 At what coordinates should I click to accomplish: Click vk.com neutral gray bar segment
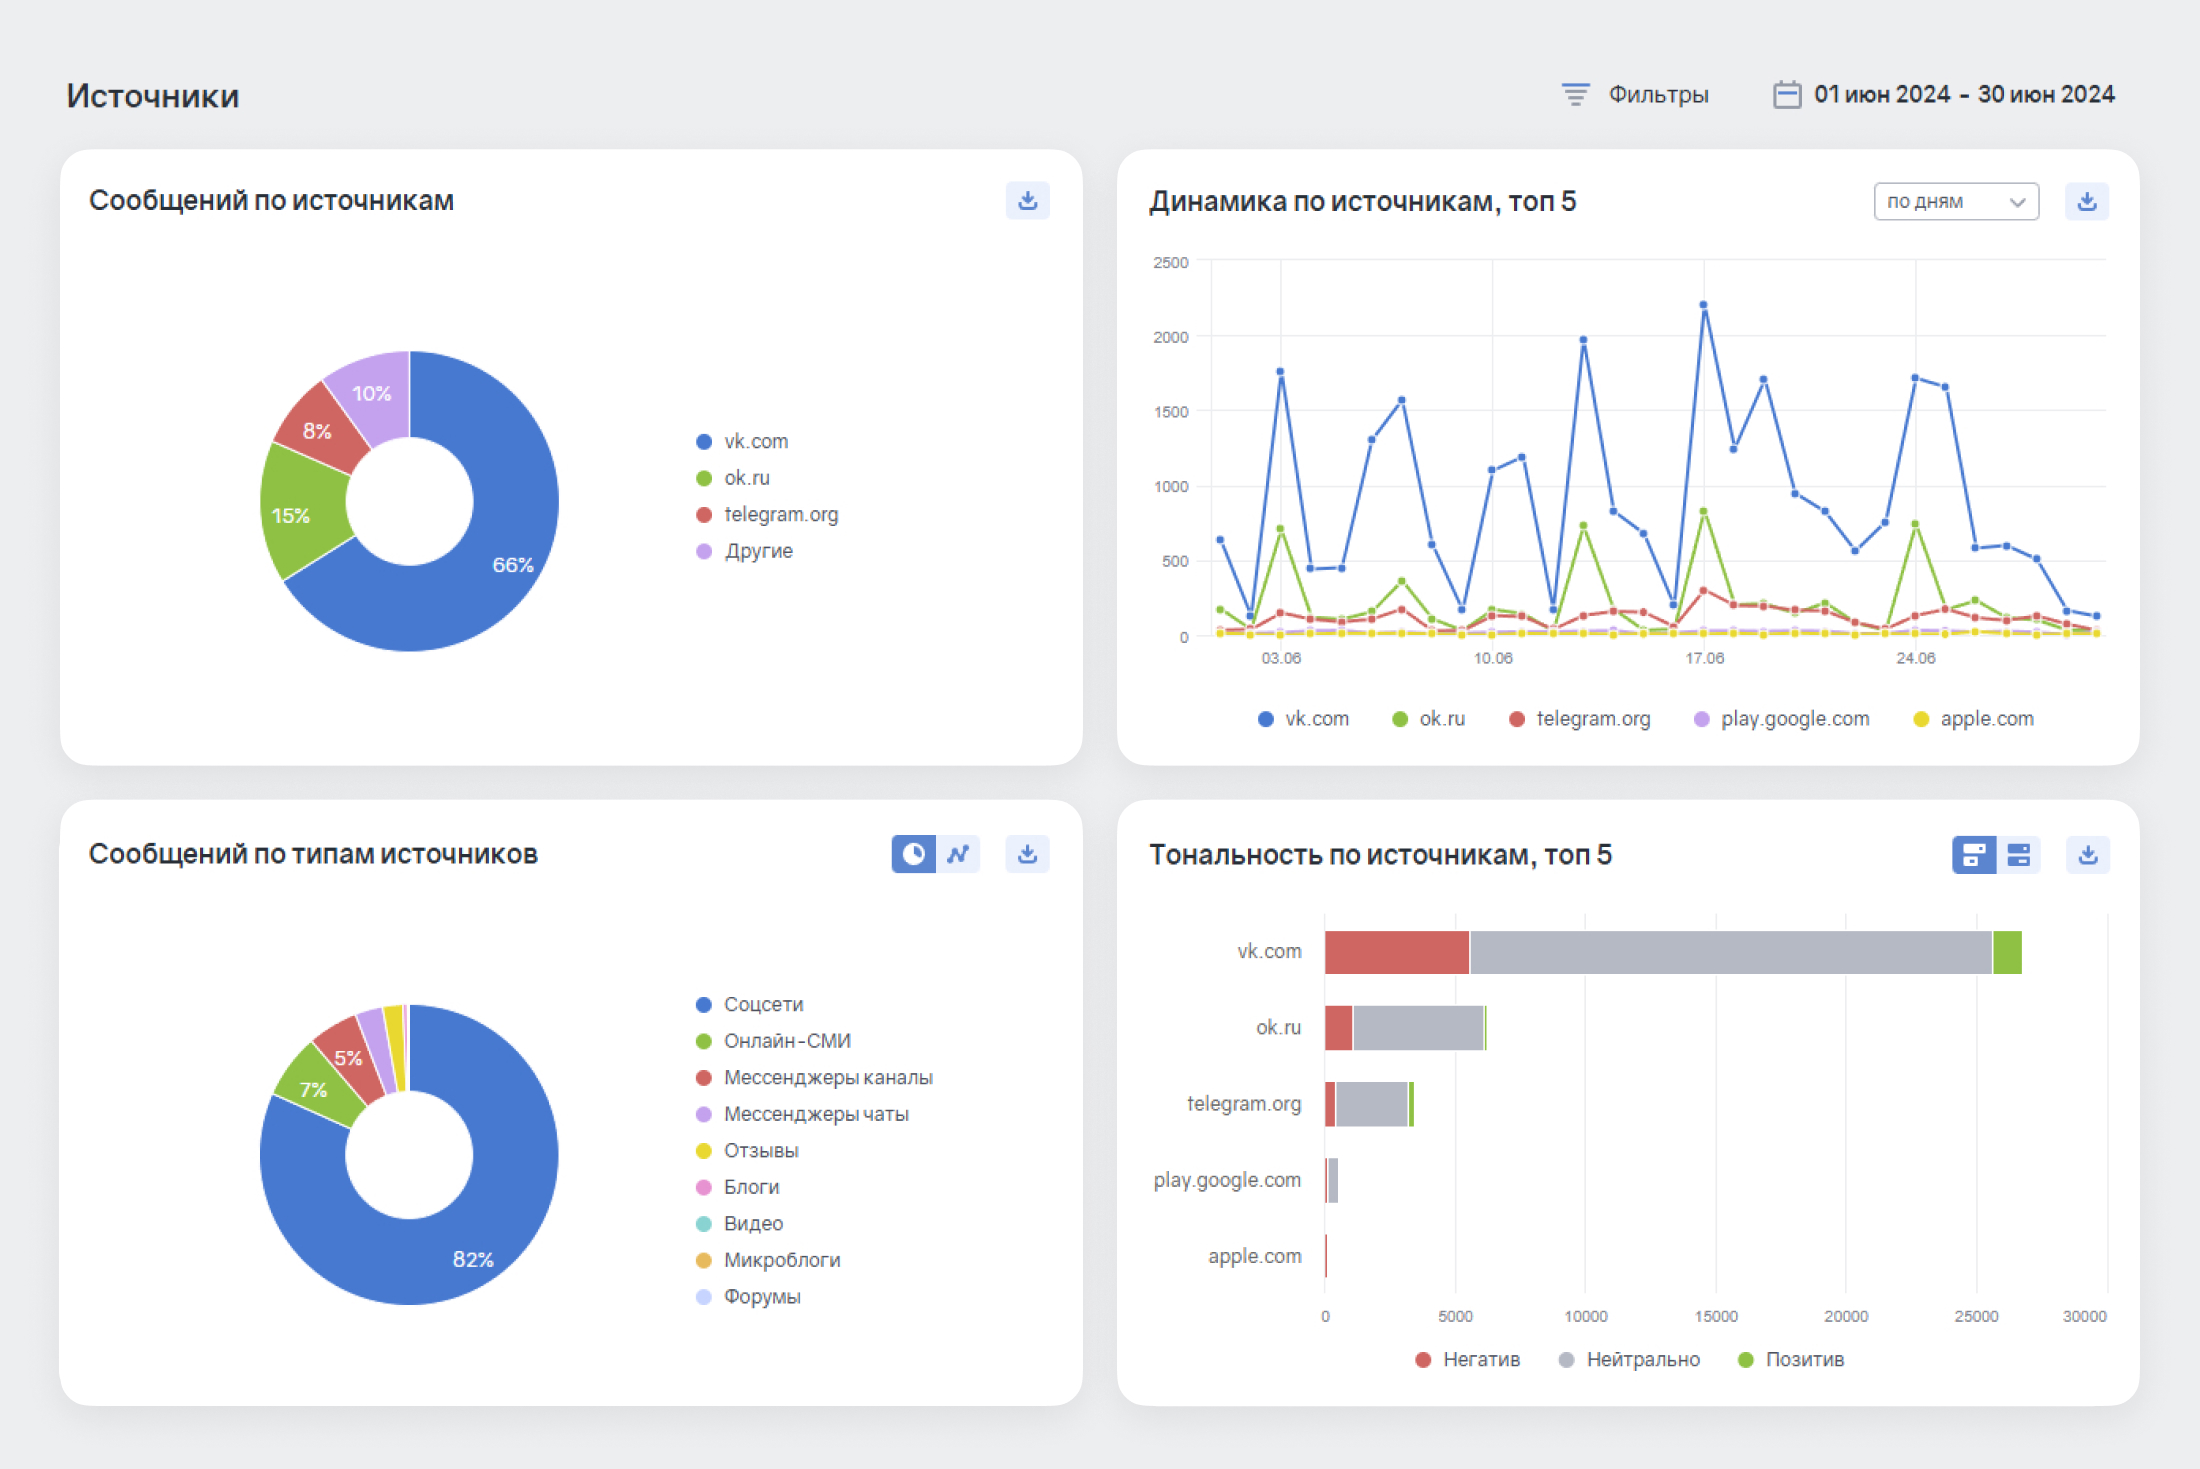tap(1730, 952)
